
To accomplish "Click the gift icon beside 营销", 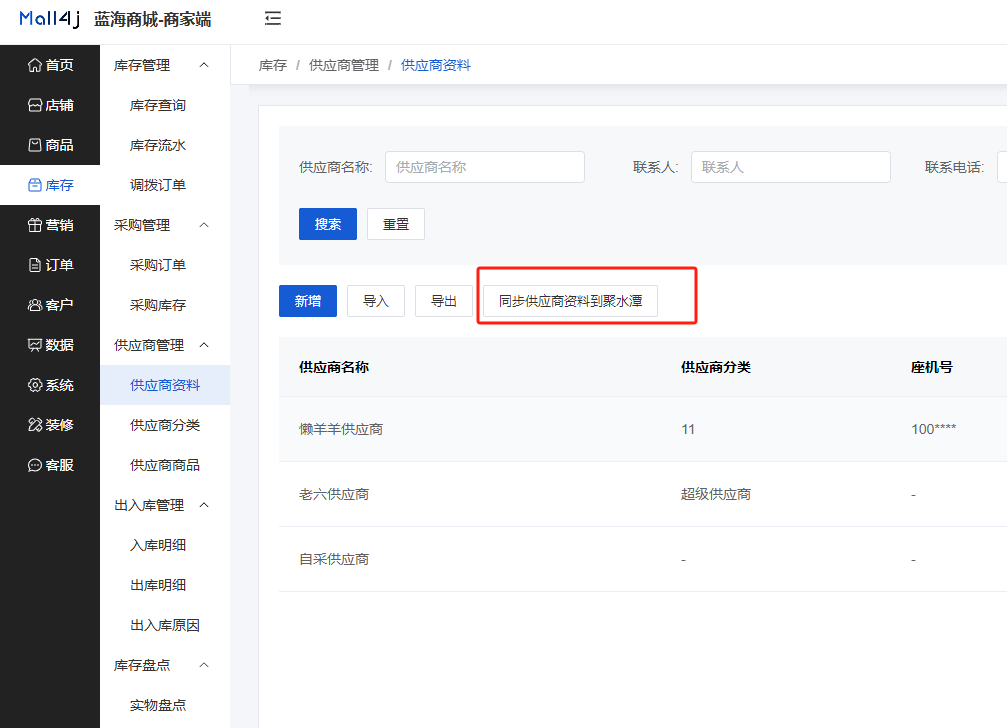I will (x=35, y=225).
